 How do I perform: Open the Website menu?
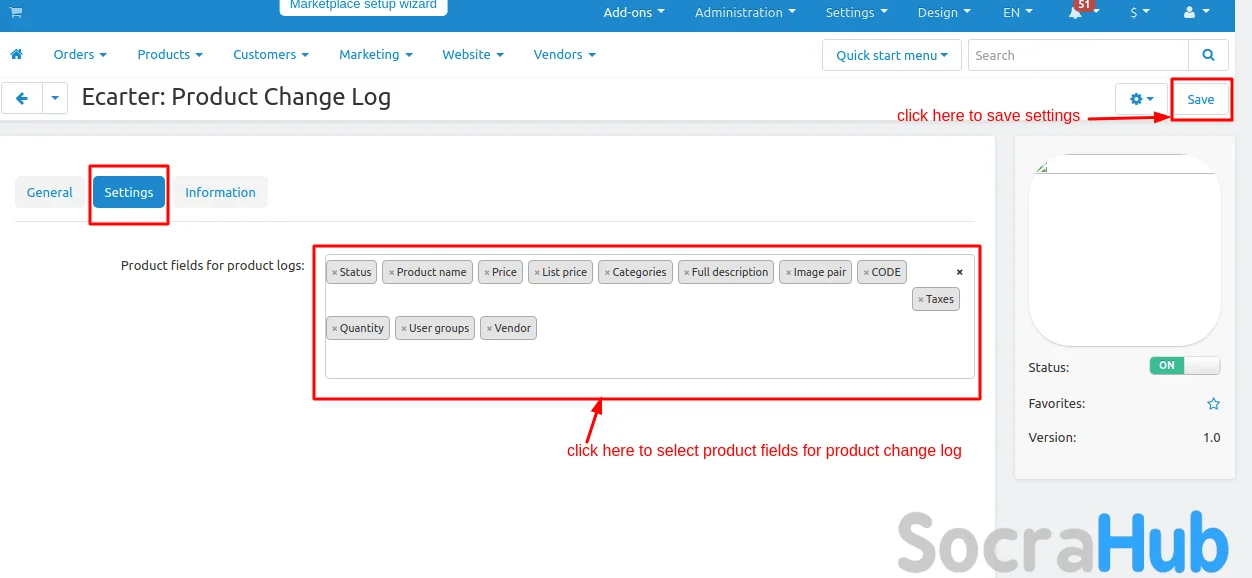473,54
